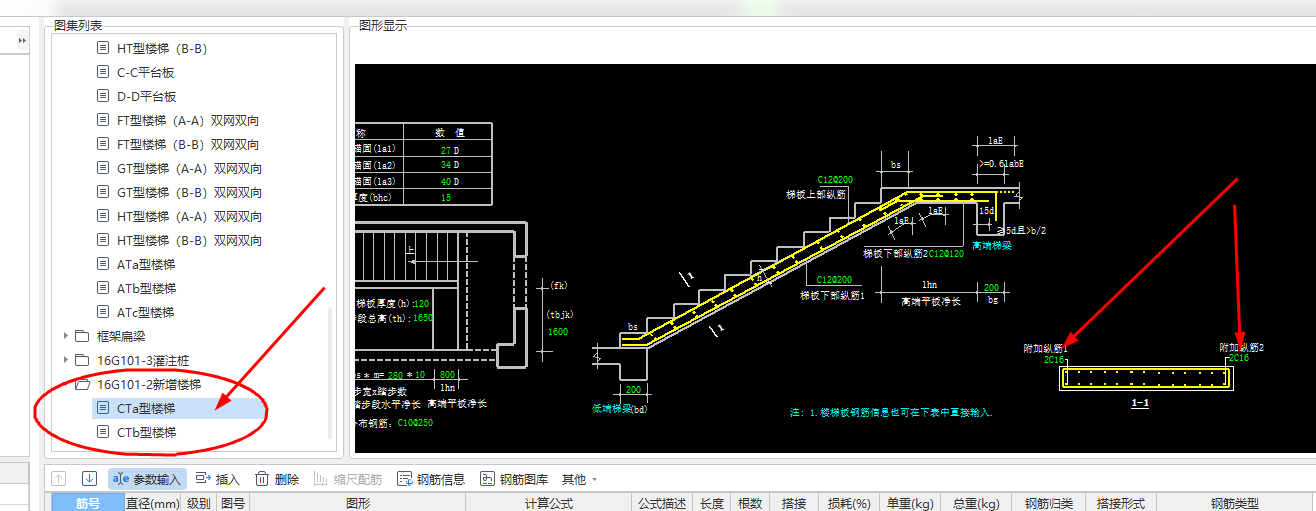Screen dimensions: 1316x511
Task: Select ATb型楼梯 tree item
Action: pos(146,288)
